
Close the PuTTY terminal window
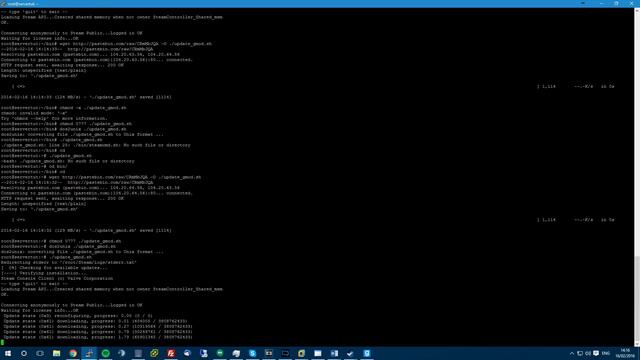pyautogui.click(x=631, y=3)
